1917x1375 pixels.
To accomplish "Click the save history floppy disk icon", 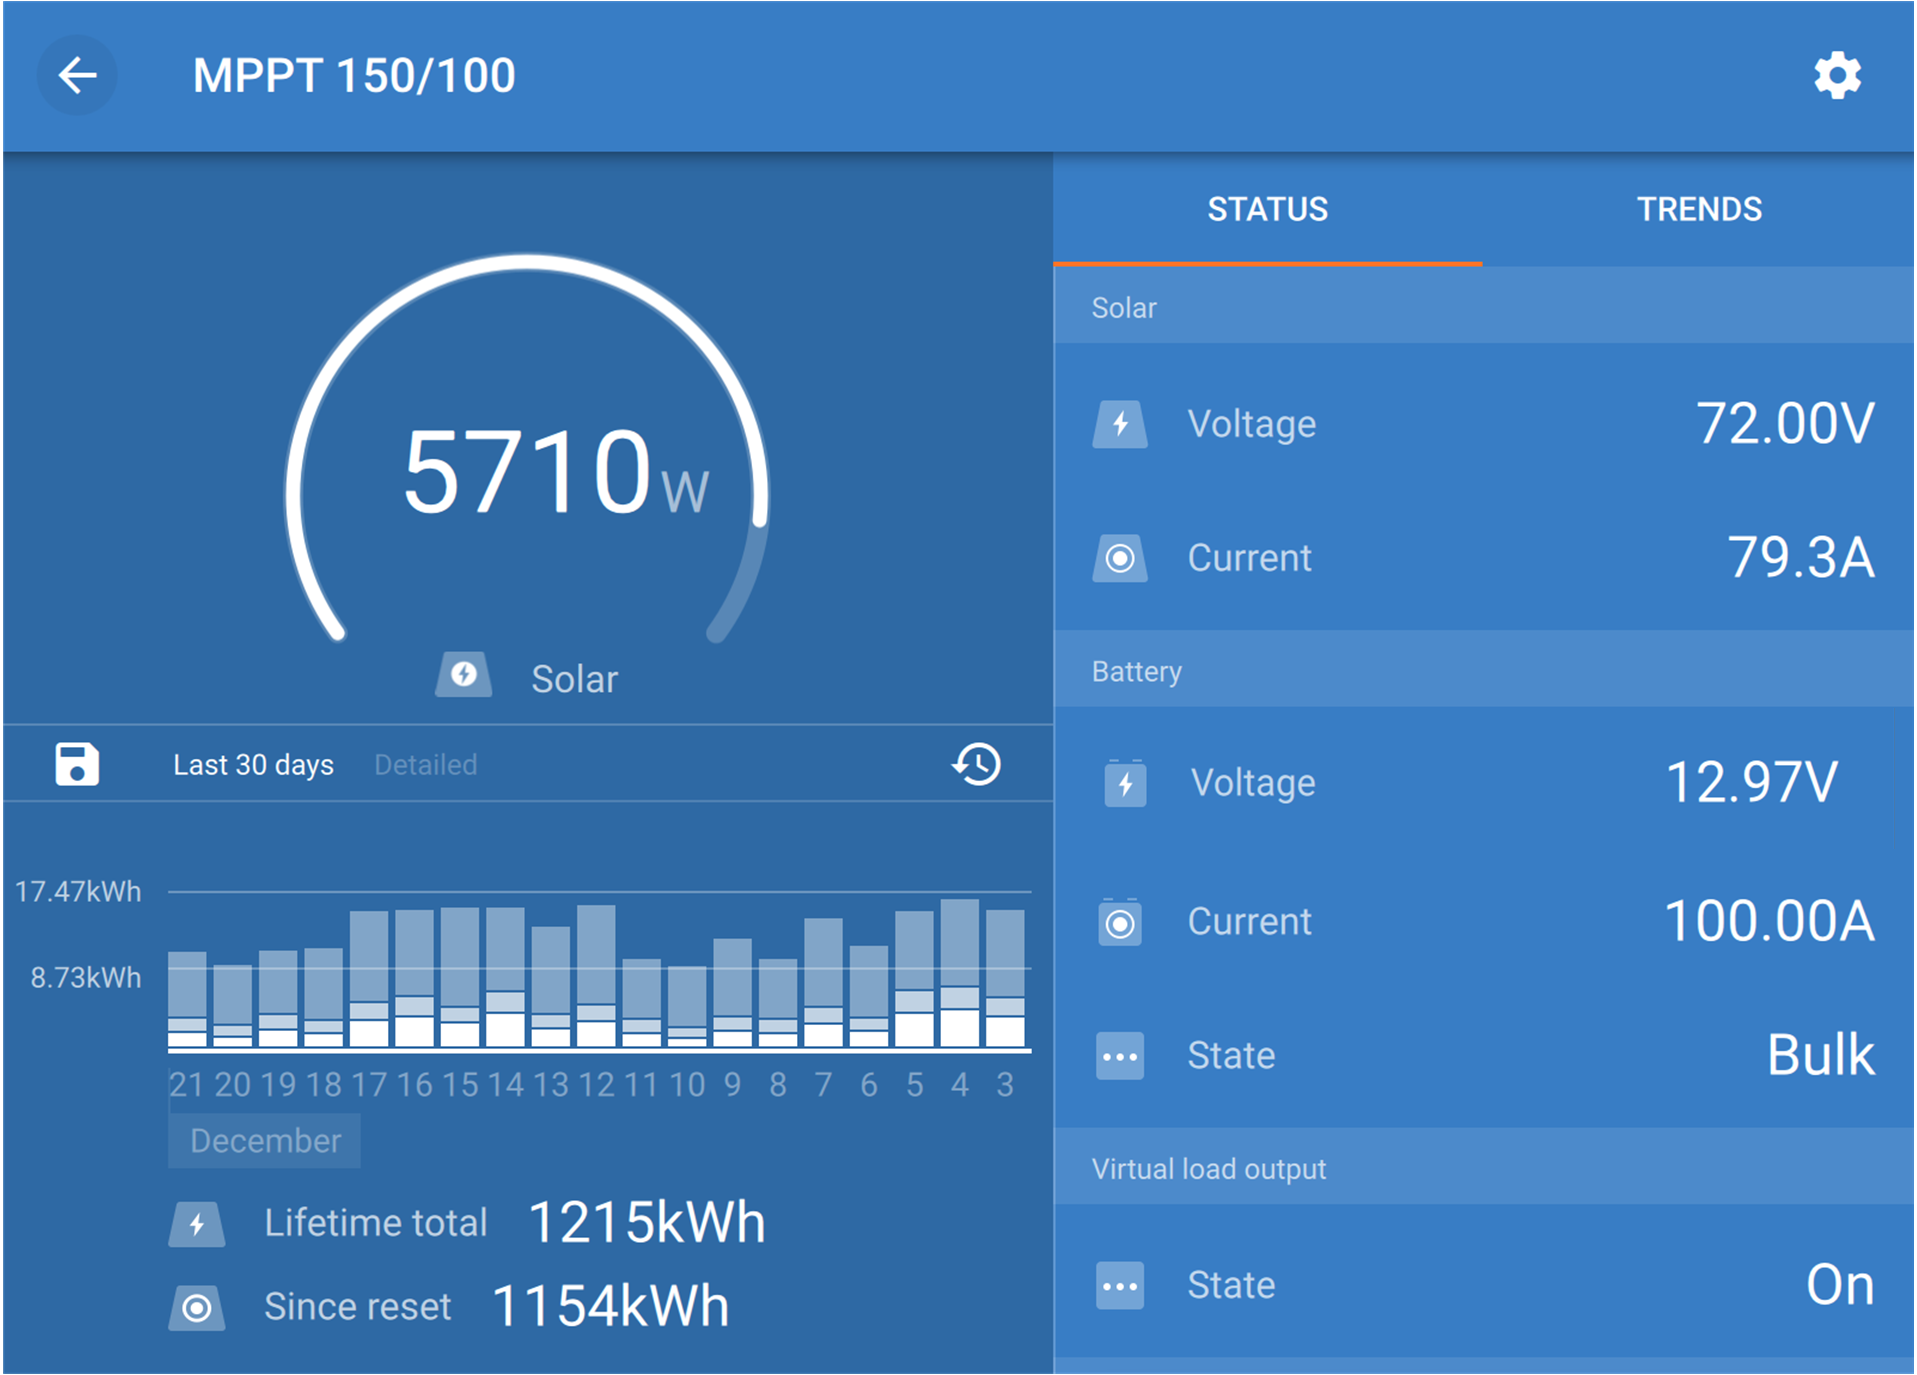I will [x=77, y=764].
